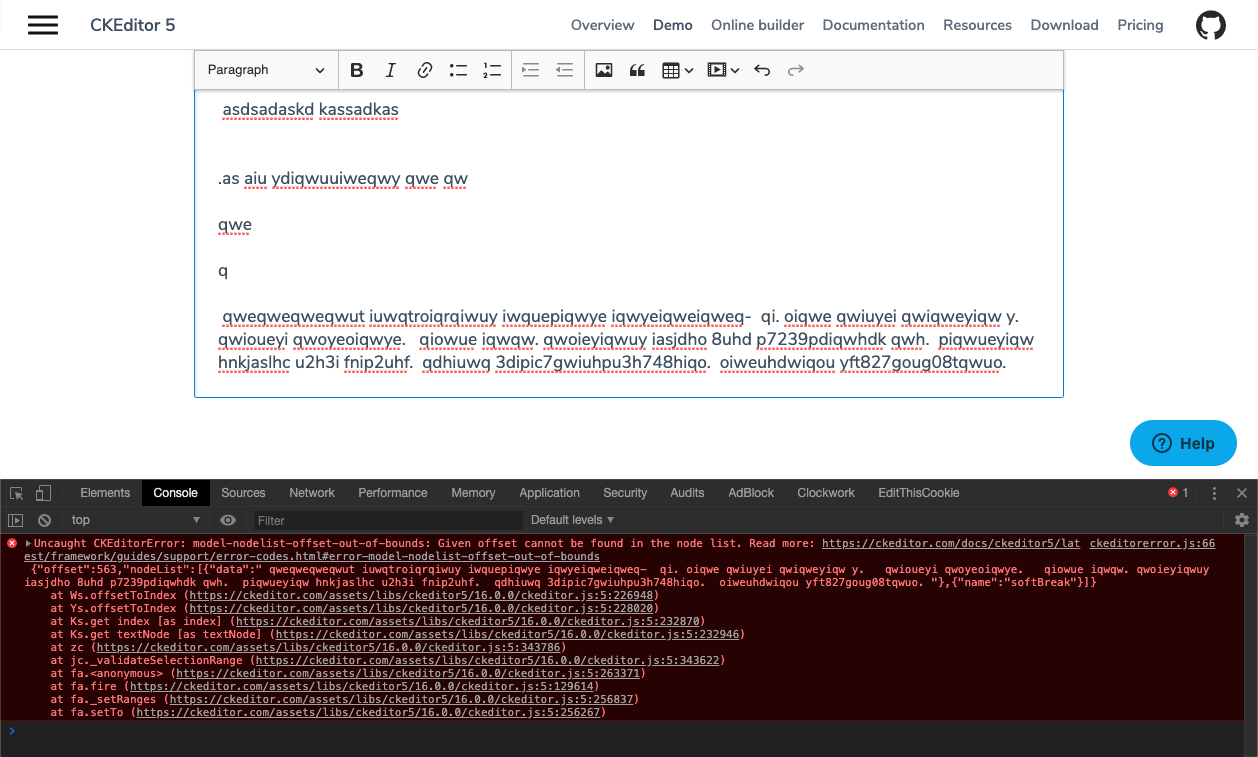This screenshot has height=757, width=1258.
Task: Insert a link using the toolbar icon
Action: 424,70
